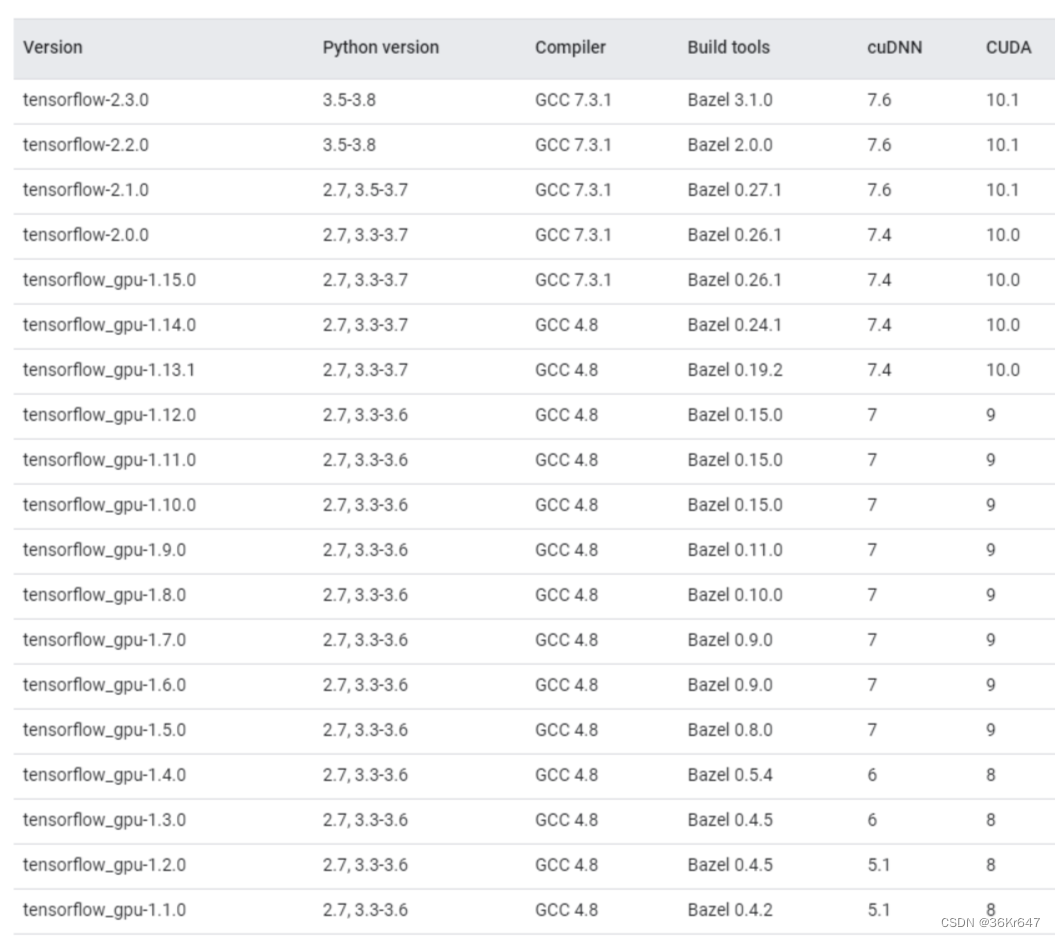1055x937 pixels.
Task: Click the Bazel 0.11.0 cell
Action: [735, 551]
